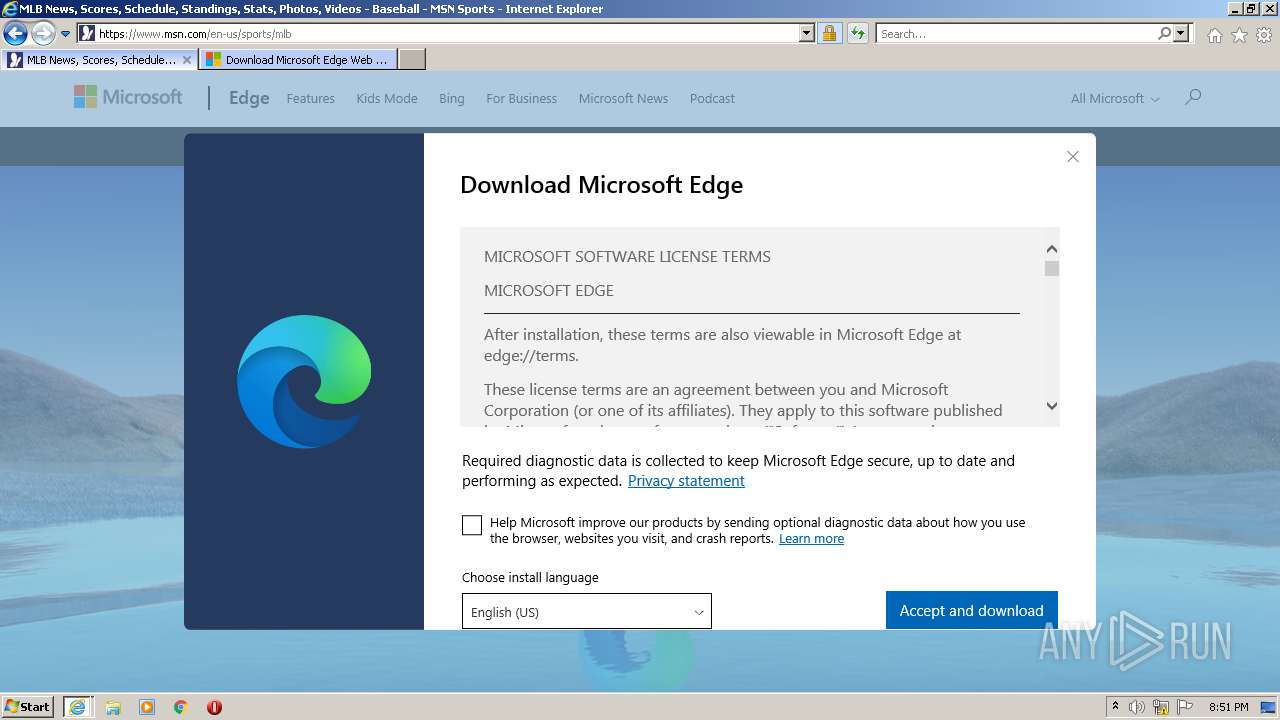Click the search magnifier icon in IE
Screen dimensions: 1280x720
point(1164,34)
